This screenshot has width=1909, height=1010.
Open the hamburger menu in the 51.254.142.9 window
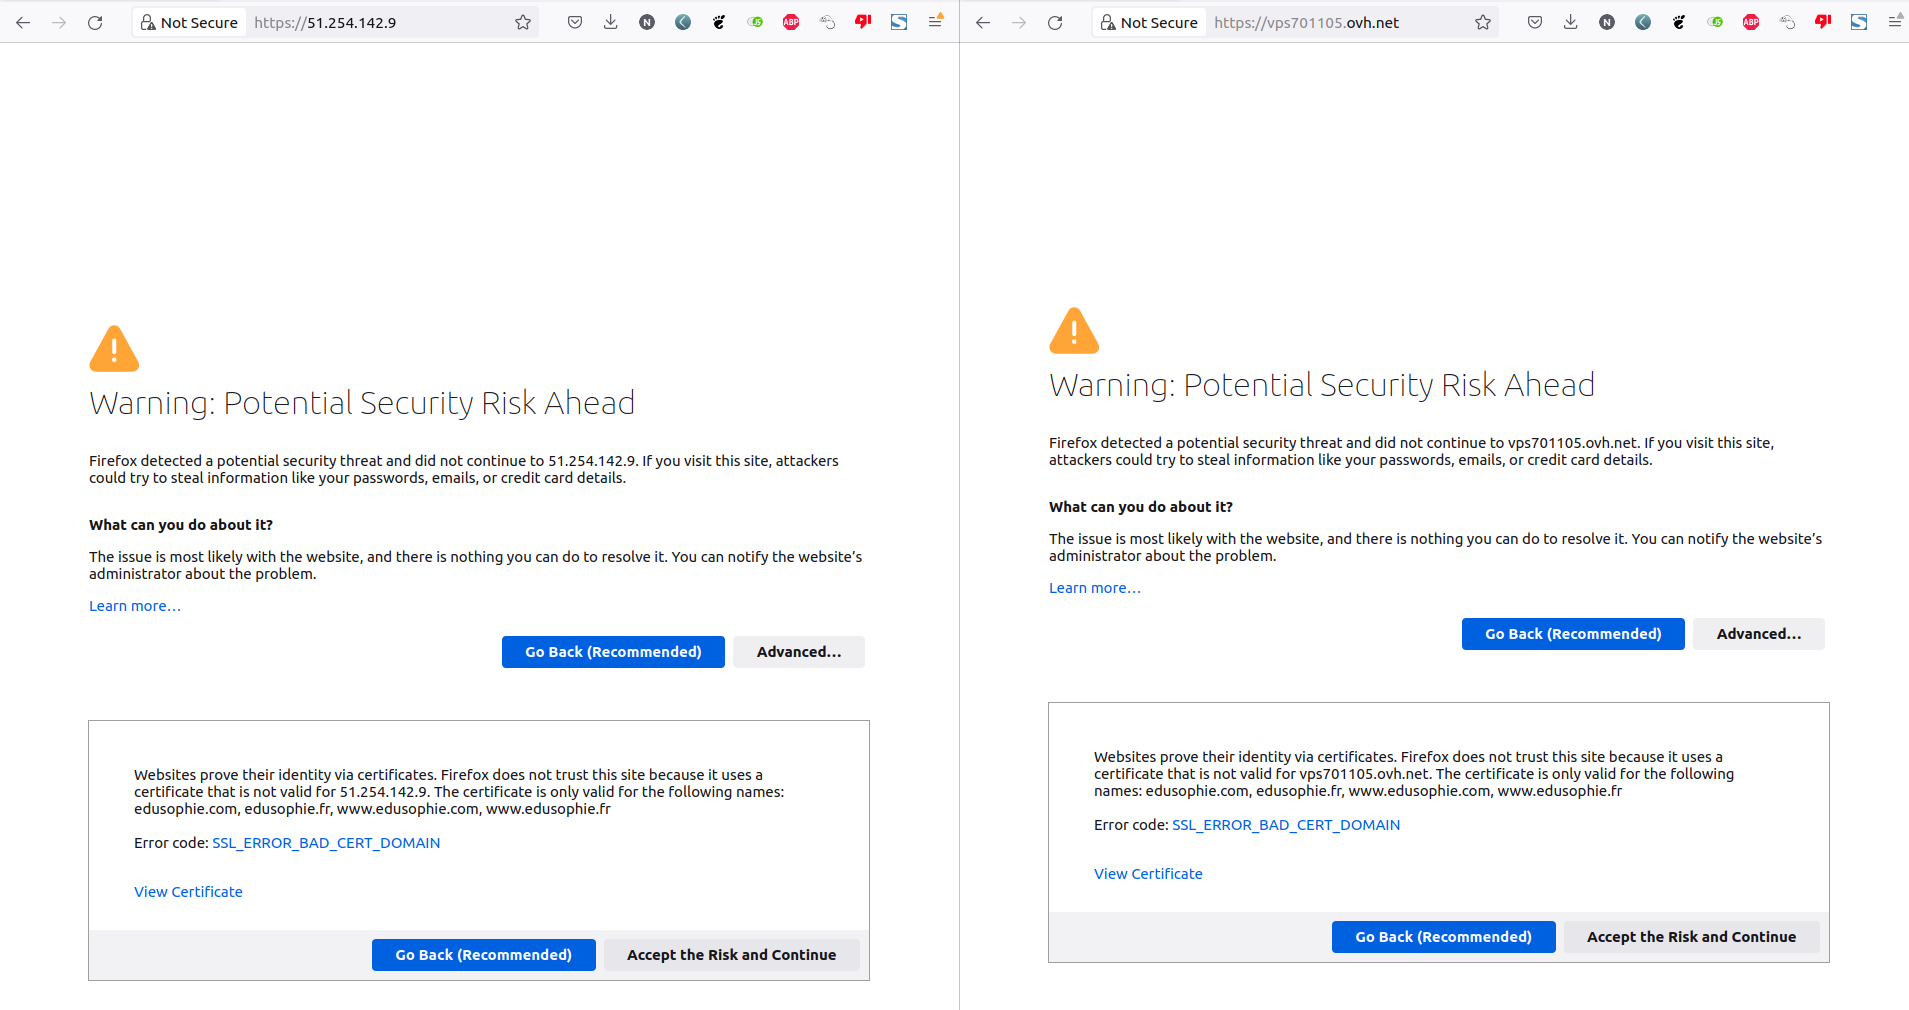click(x=935, y=22)
